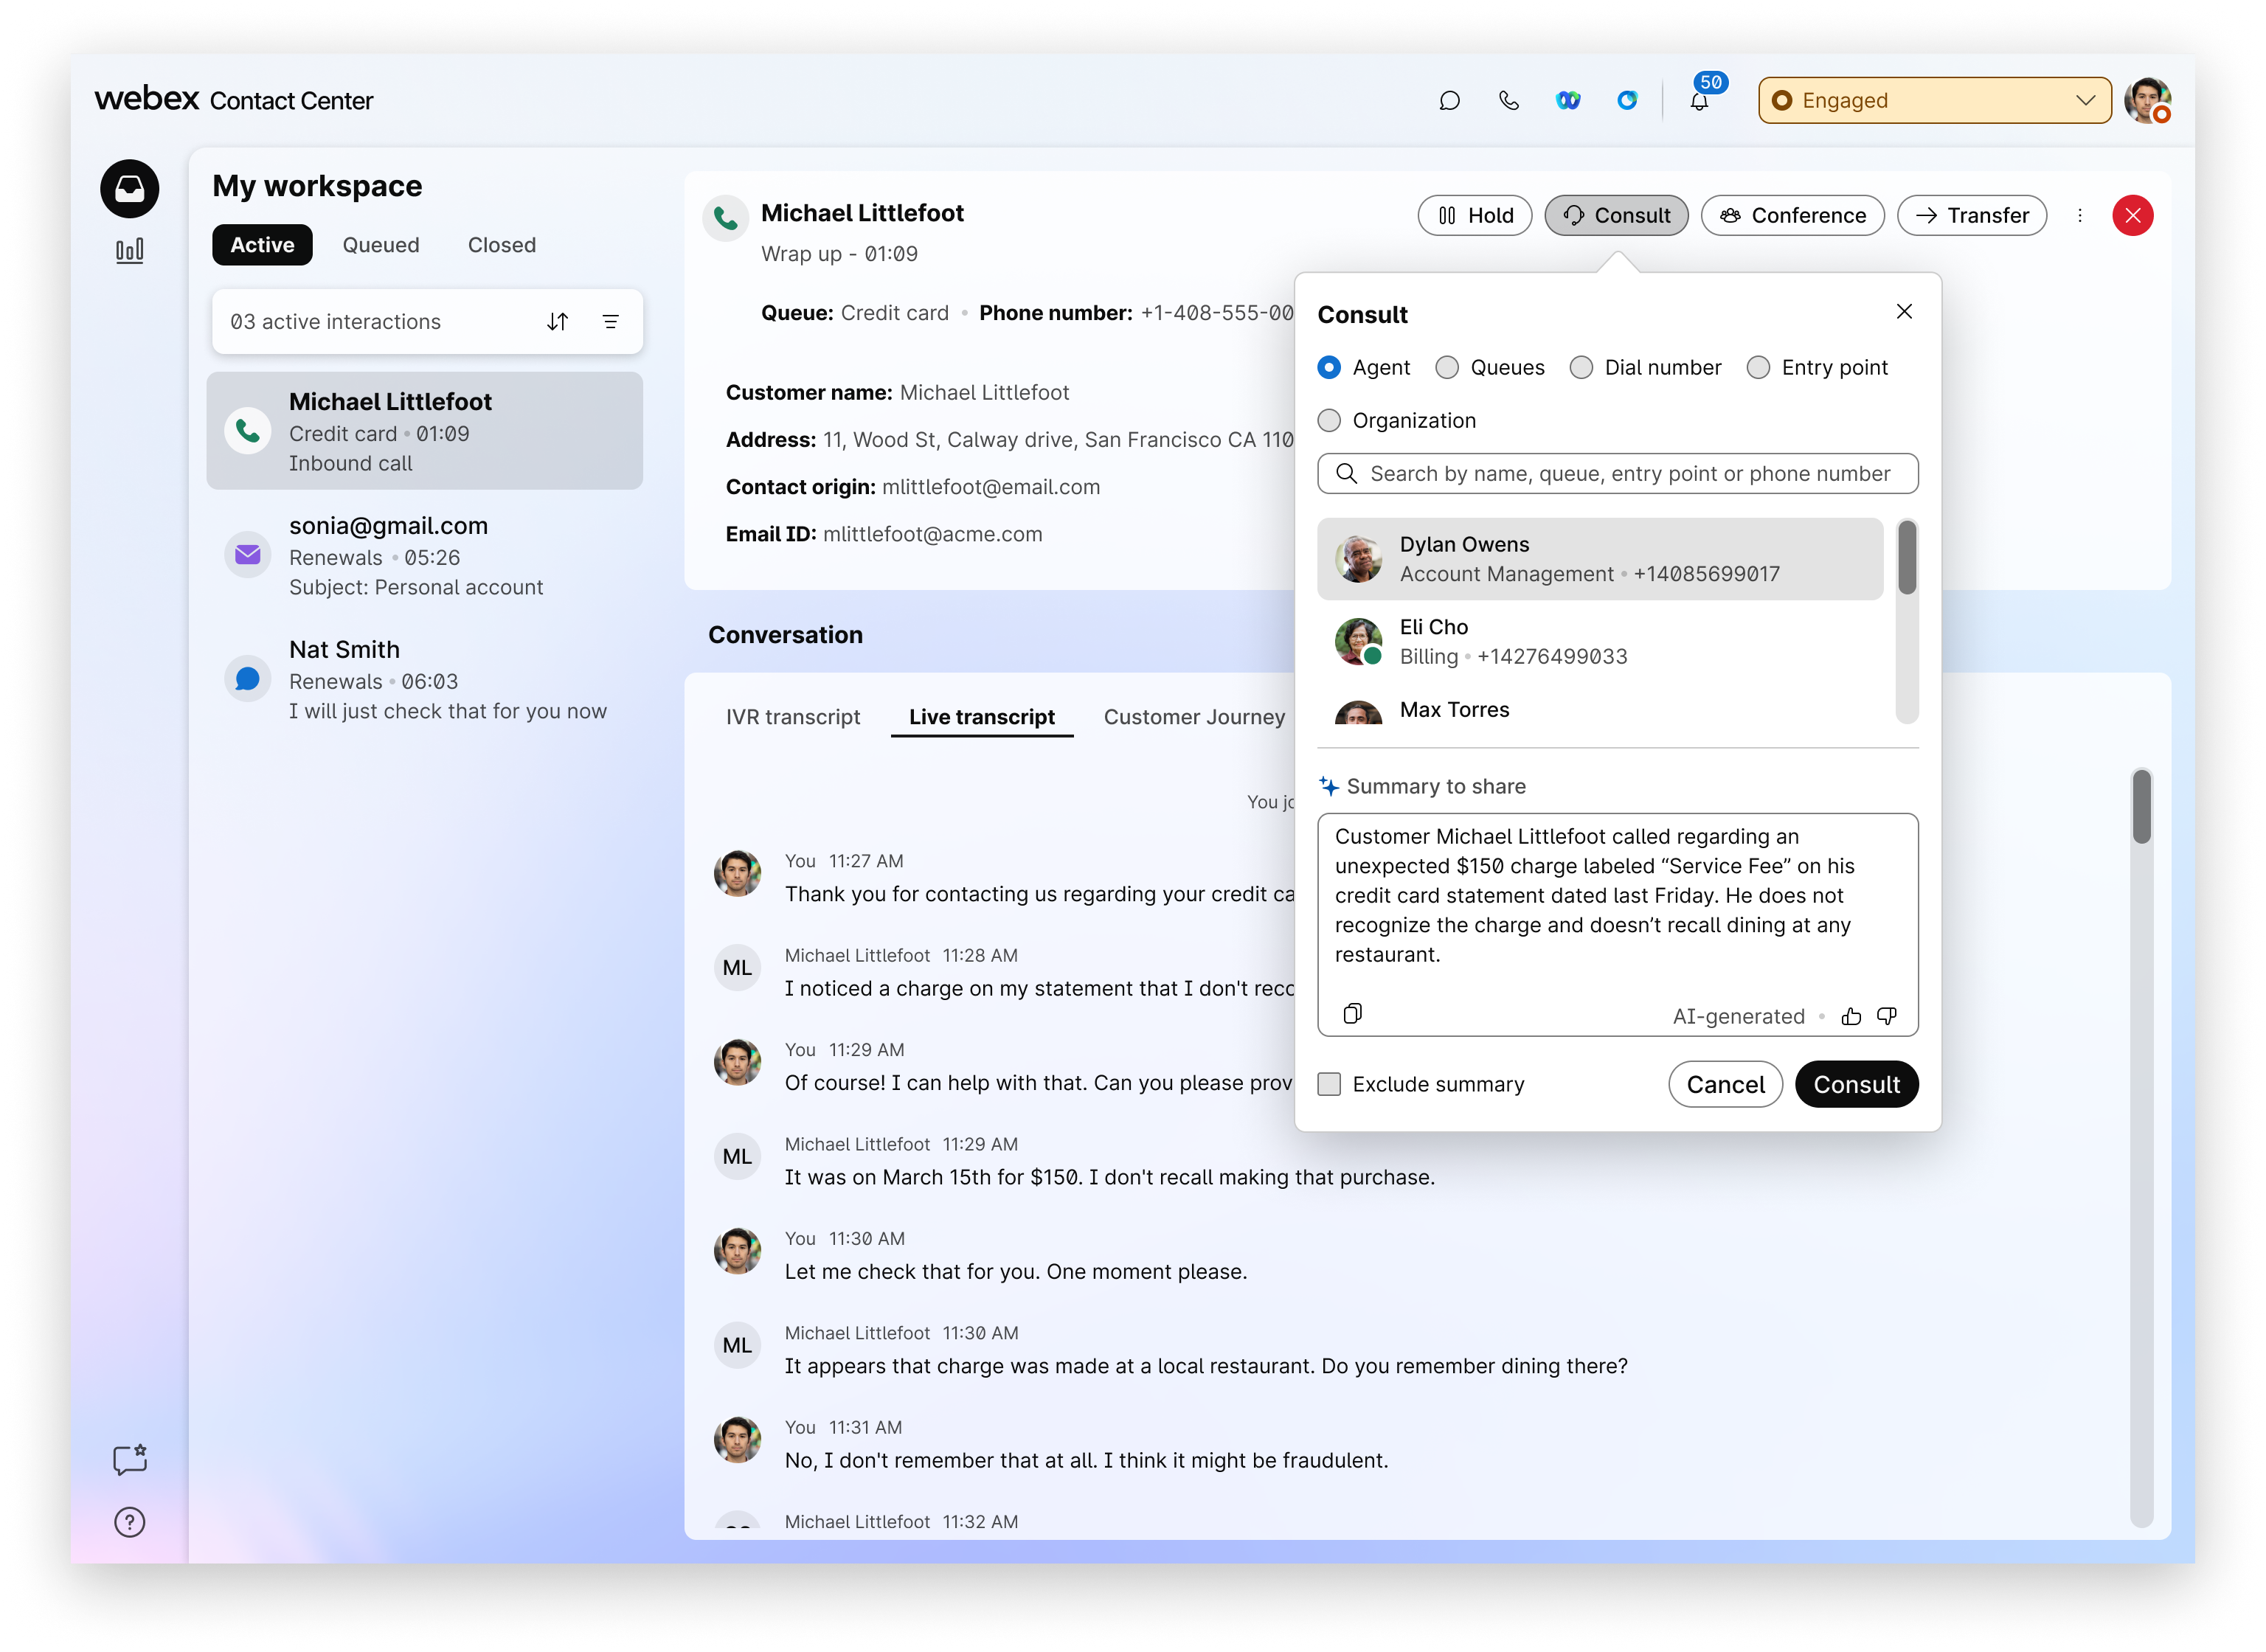Click the phone dialer icon in header

[x=1508, y=100]
